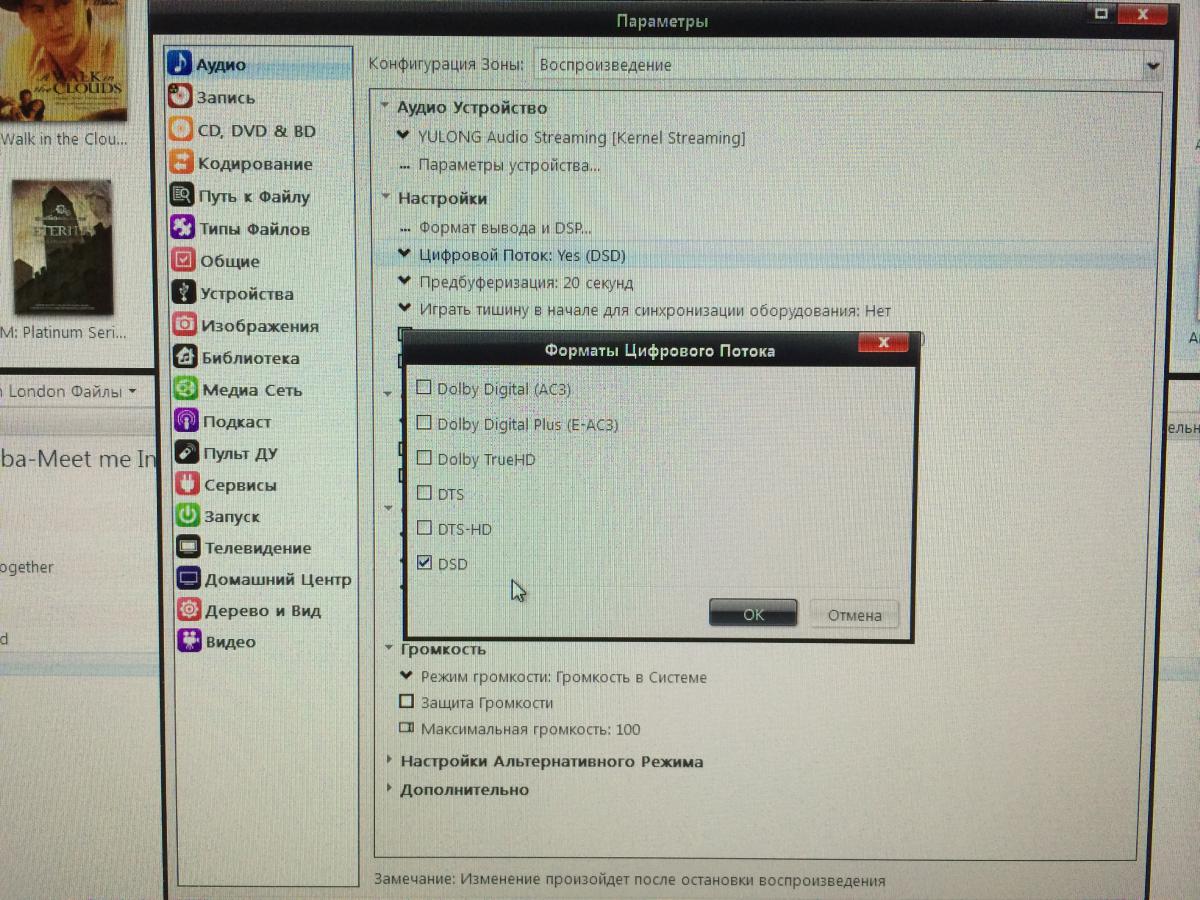Uncheck the DSD checkbox
This screenshot has height=900, width=1200.
[x=424, y=563]
